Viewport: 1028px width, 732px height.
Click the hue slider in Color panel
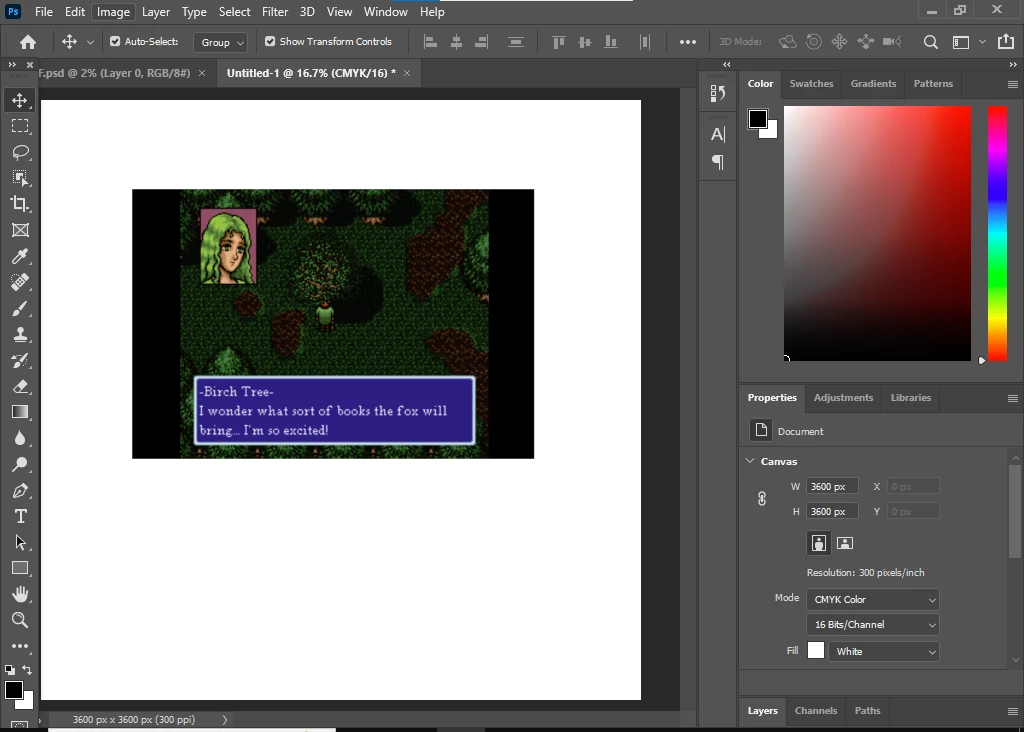[997, 233]
